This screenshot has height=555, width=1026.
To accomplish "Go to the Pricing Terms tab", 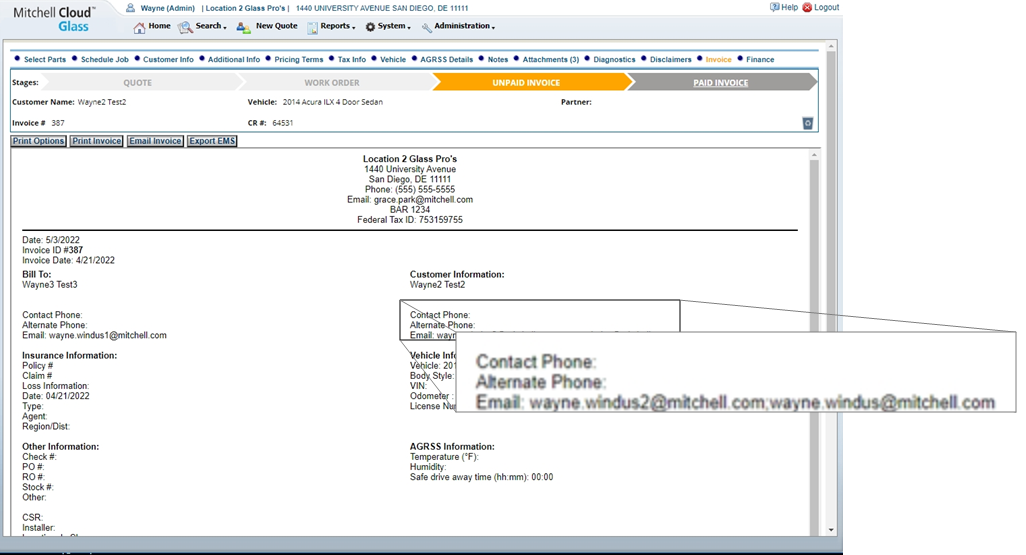I will [299, 59].
